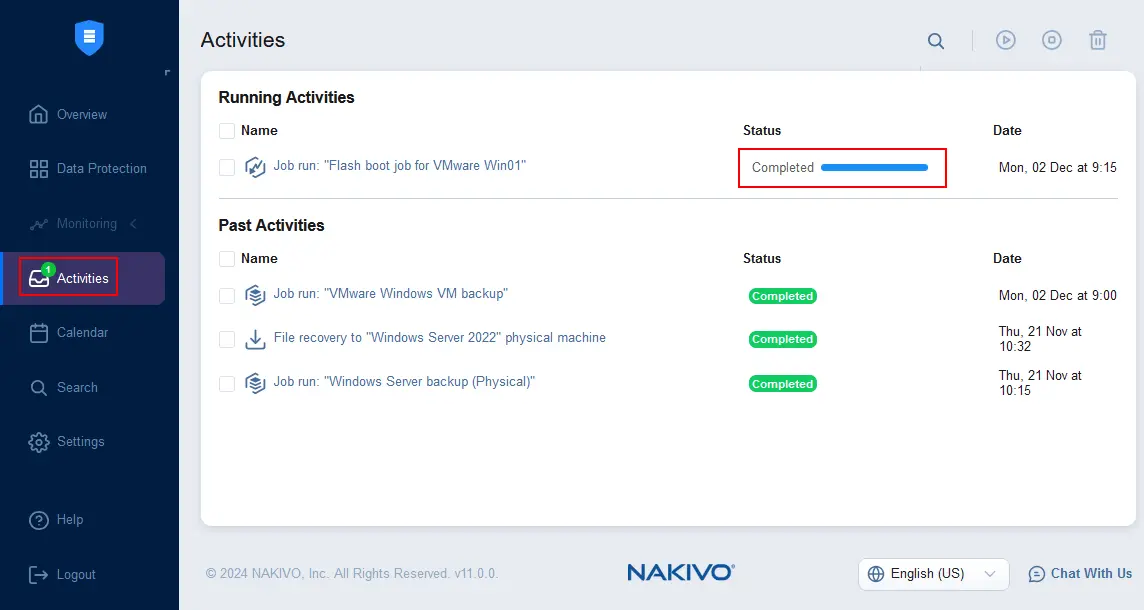Screen dimensions: 1144x610
Task: Click Completed badge for File recovery row
Action: coord(783,339)
